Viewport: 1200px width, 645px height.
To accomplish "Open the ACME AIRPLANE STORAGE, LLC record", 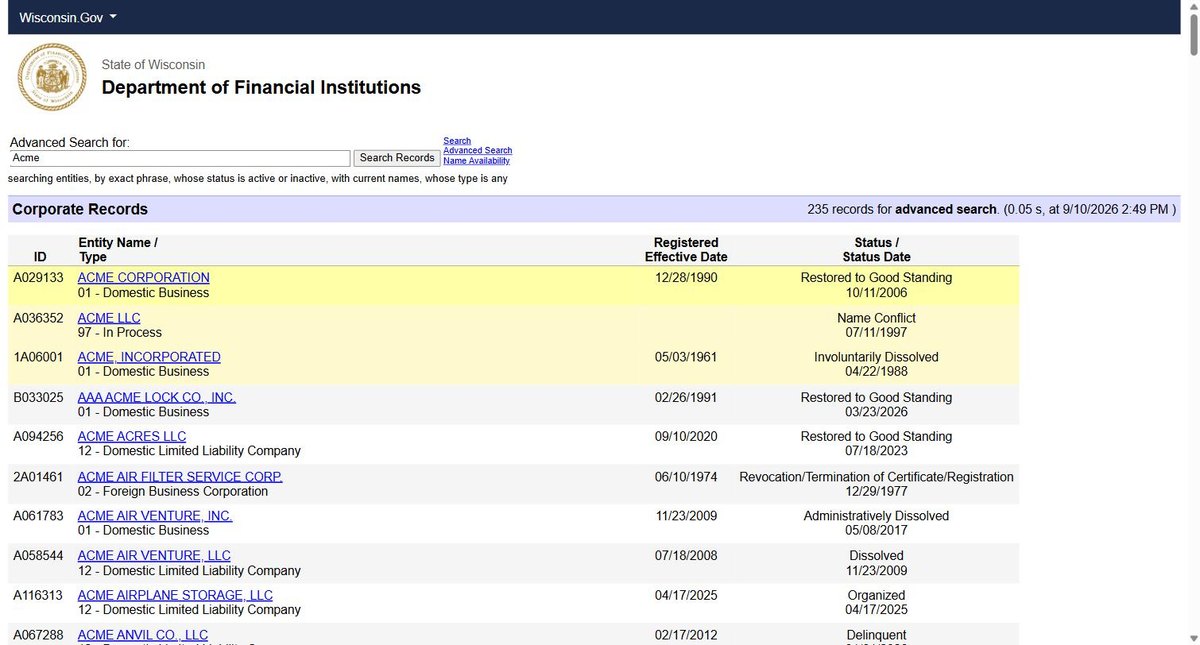I will (175, 595).
